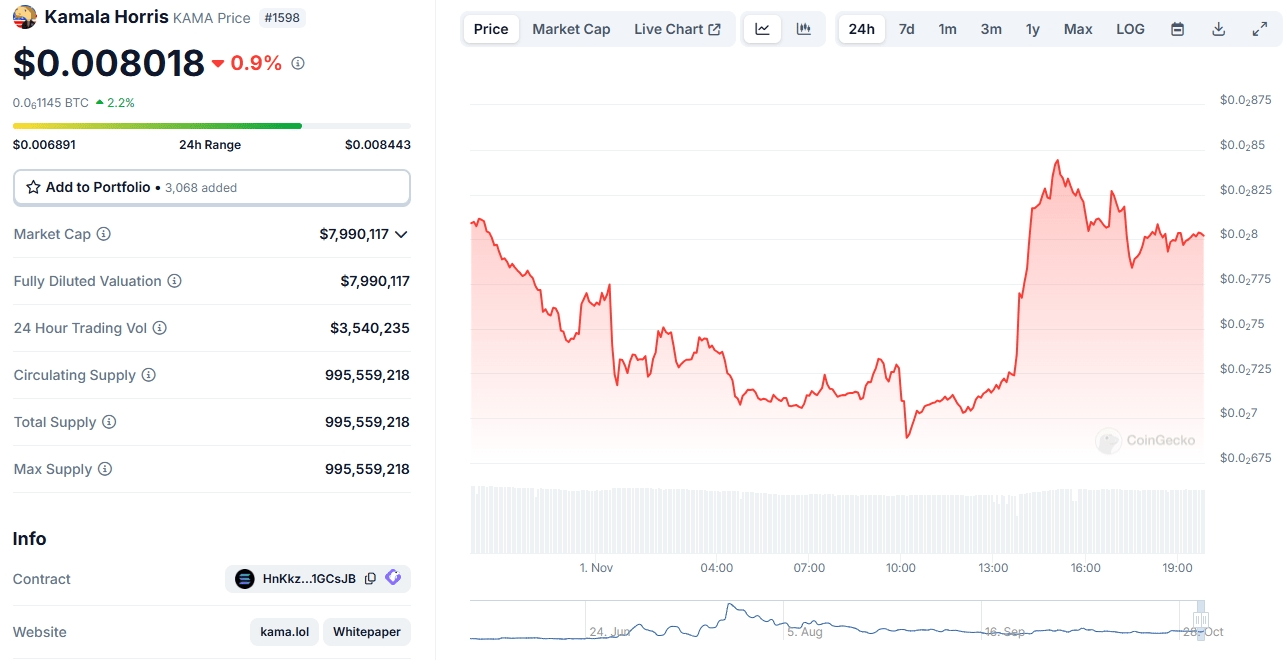
Task: Toggle LOG scale on the chart
Action: pos(1130,29)
